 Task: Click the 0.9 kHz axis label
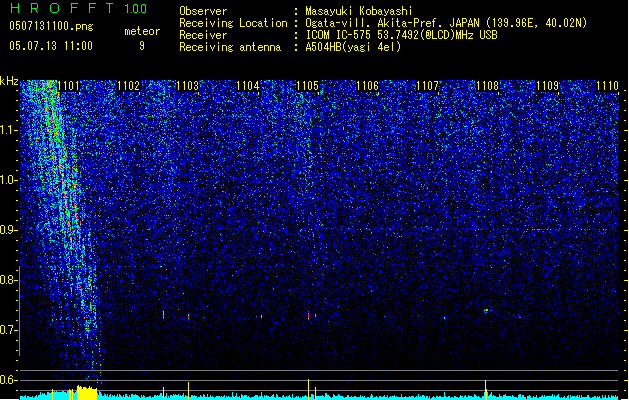[x=9, y=230]
